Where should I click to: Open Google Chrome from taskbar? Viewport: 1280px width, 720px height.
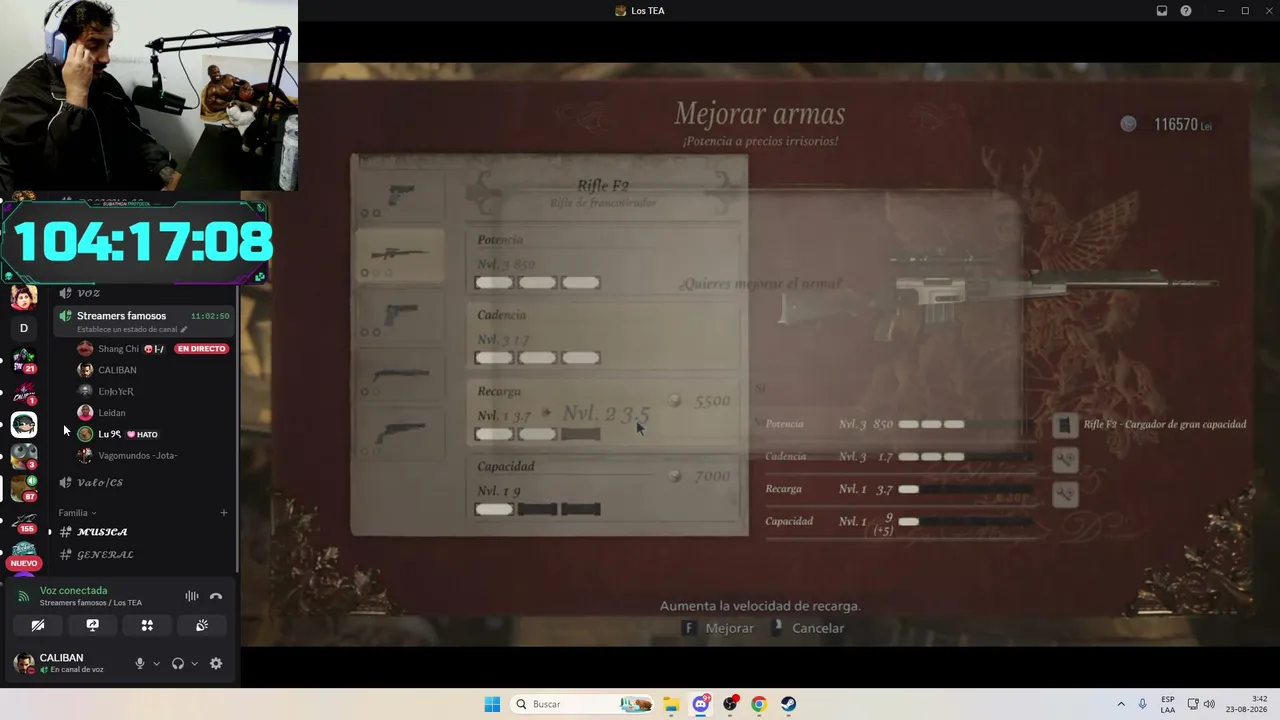pyautogui.click(x=759, y=704)
